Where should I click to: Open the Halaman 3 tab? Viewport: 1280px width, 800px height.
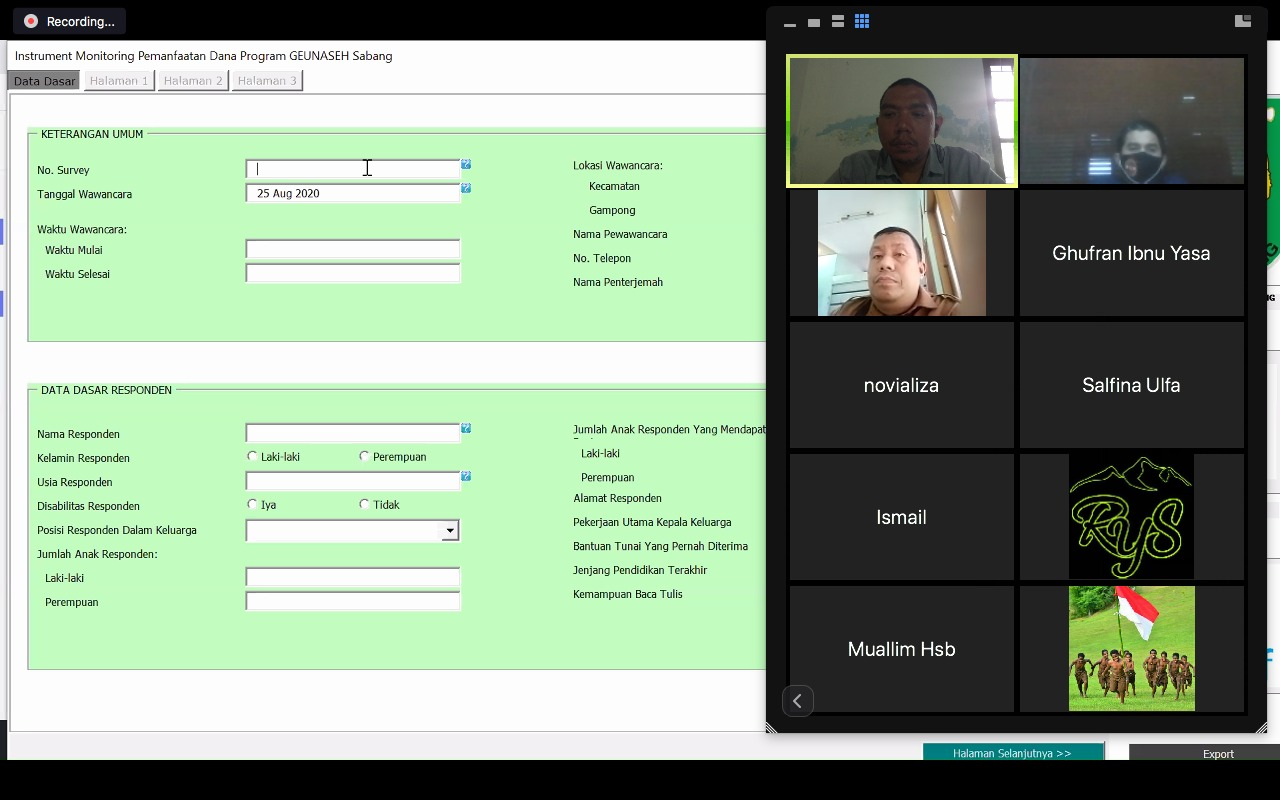point(267,81)
